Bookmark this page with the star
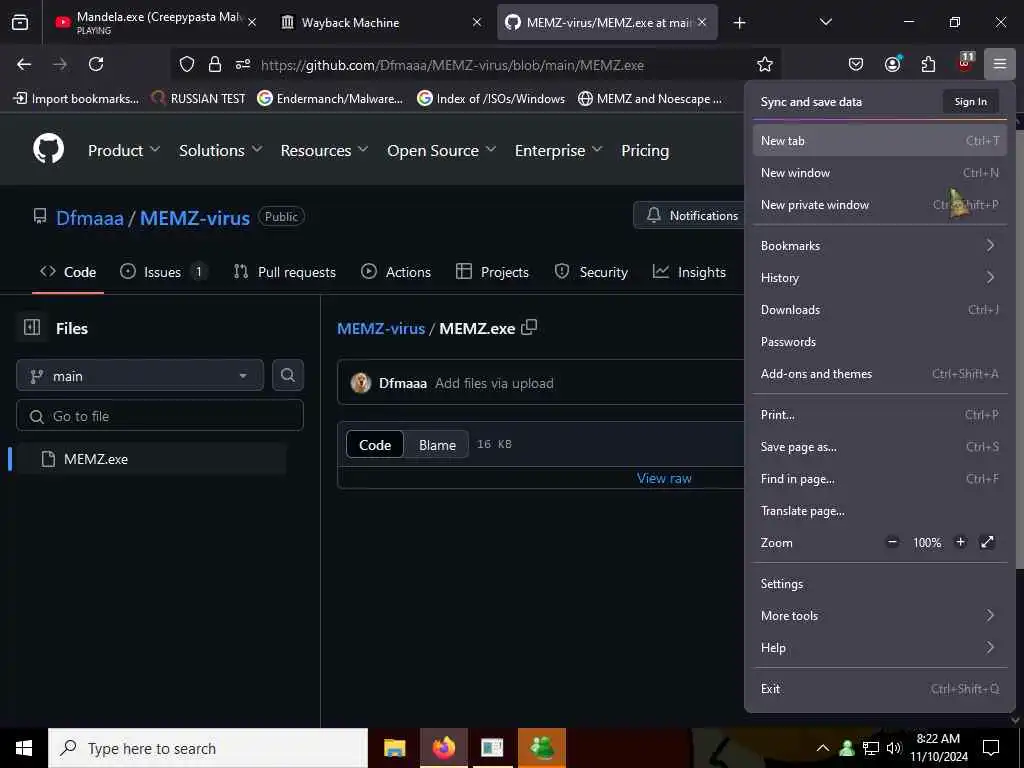The image size is (1024, 768). (765, 64)
